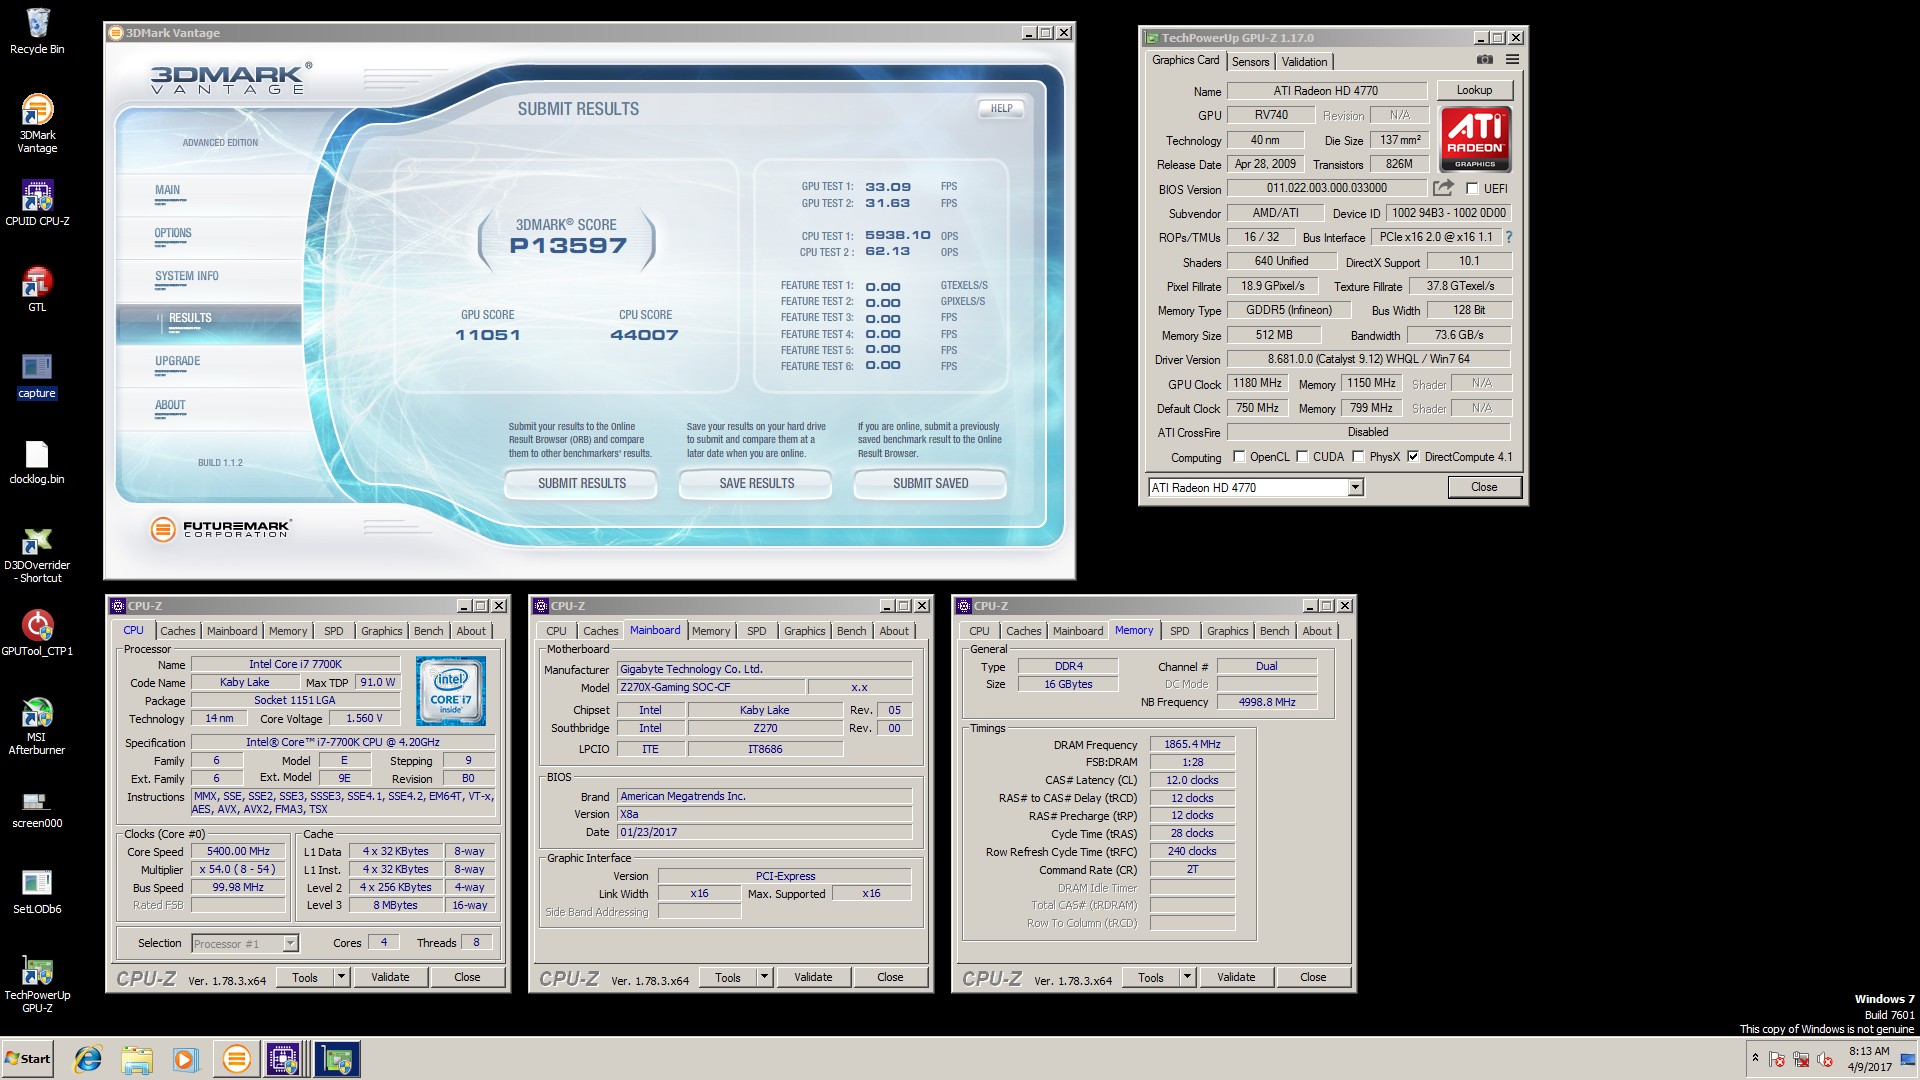Select the MSI Afterburner desktop icon
Viewport: 1920px width, 1080px height.
pos(37,726)
